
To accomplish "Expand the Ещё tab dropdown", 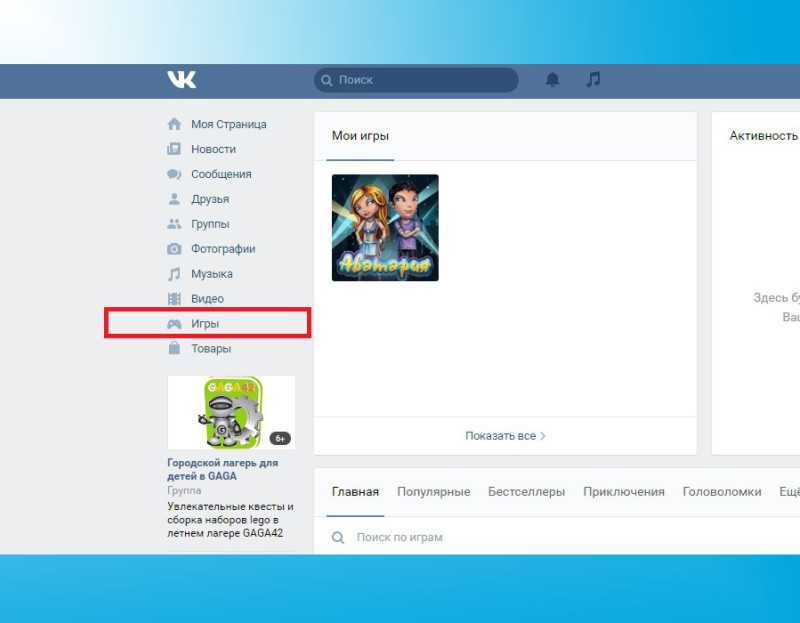I will 789,492.
